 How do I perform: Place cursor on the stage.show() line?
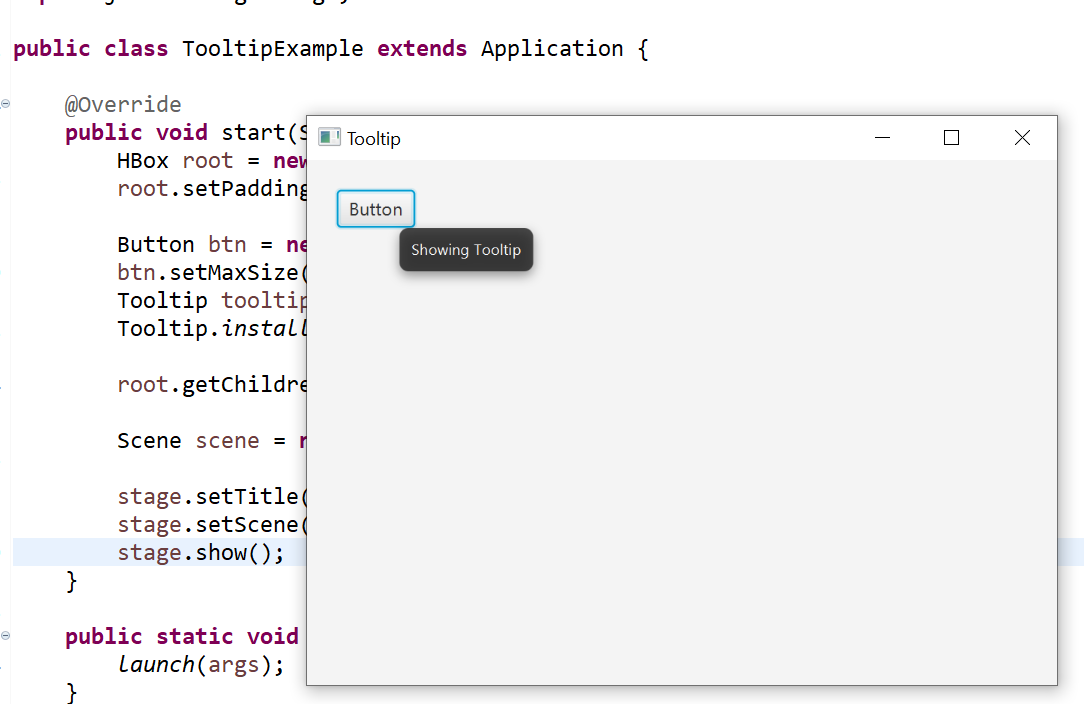tap(200, 551)
